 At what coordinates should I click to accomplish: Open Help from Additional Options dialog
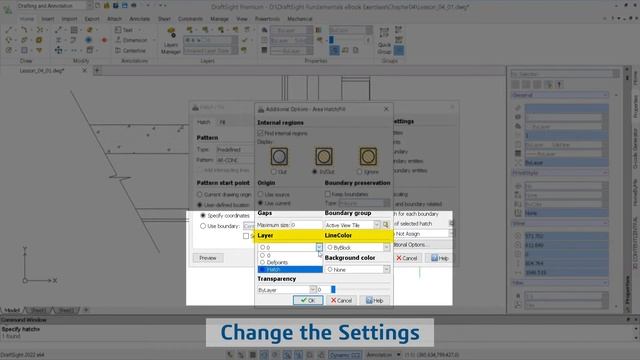coord(374,300)
